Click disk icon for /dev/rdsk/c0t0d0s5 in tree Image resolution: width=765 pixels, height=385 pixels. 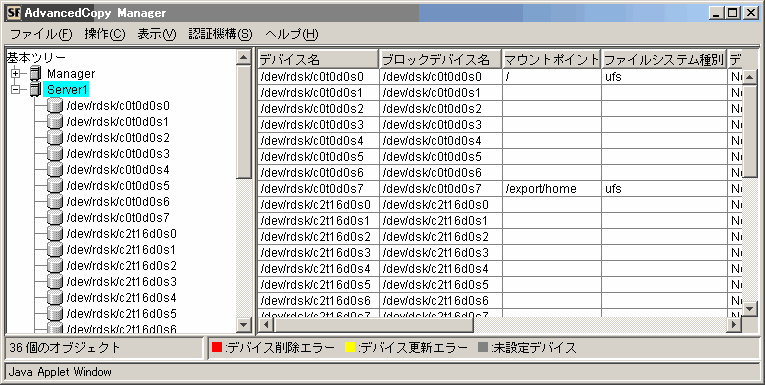point(55,186)
